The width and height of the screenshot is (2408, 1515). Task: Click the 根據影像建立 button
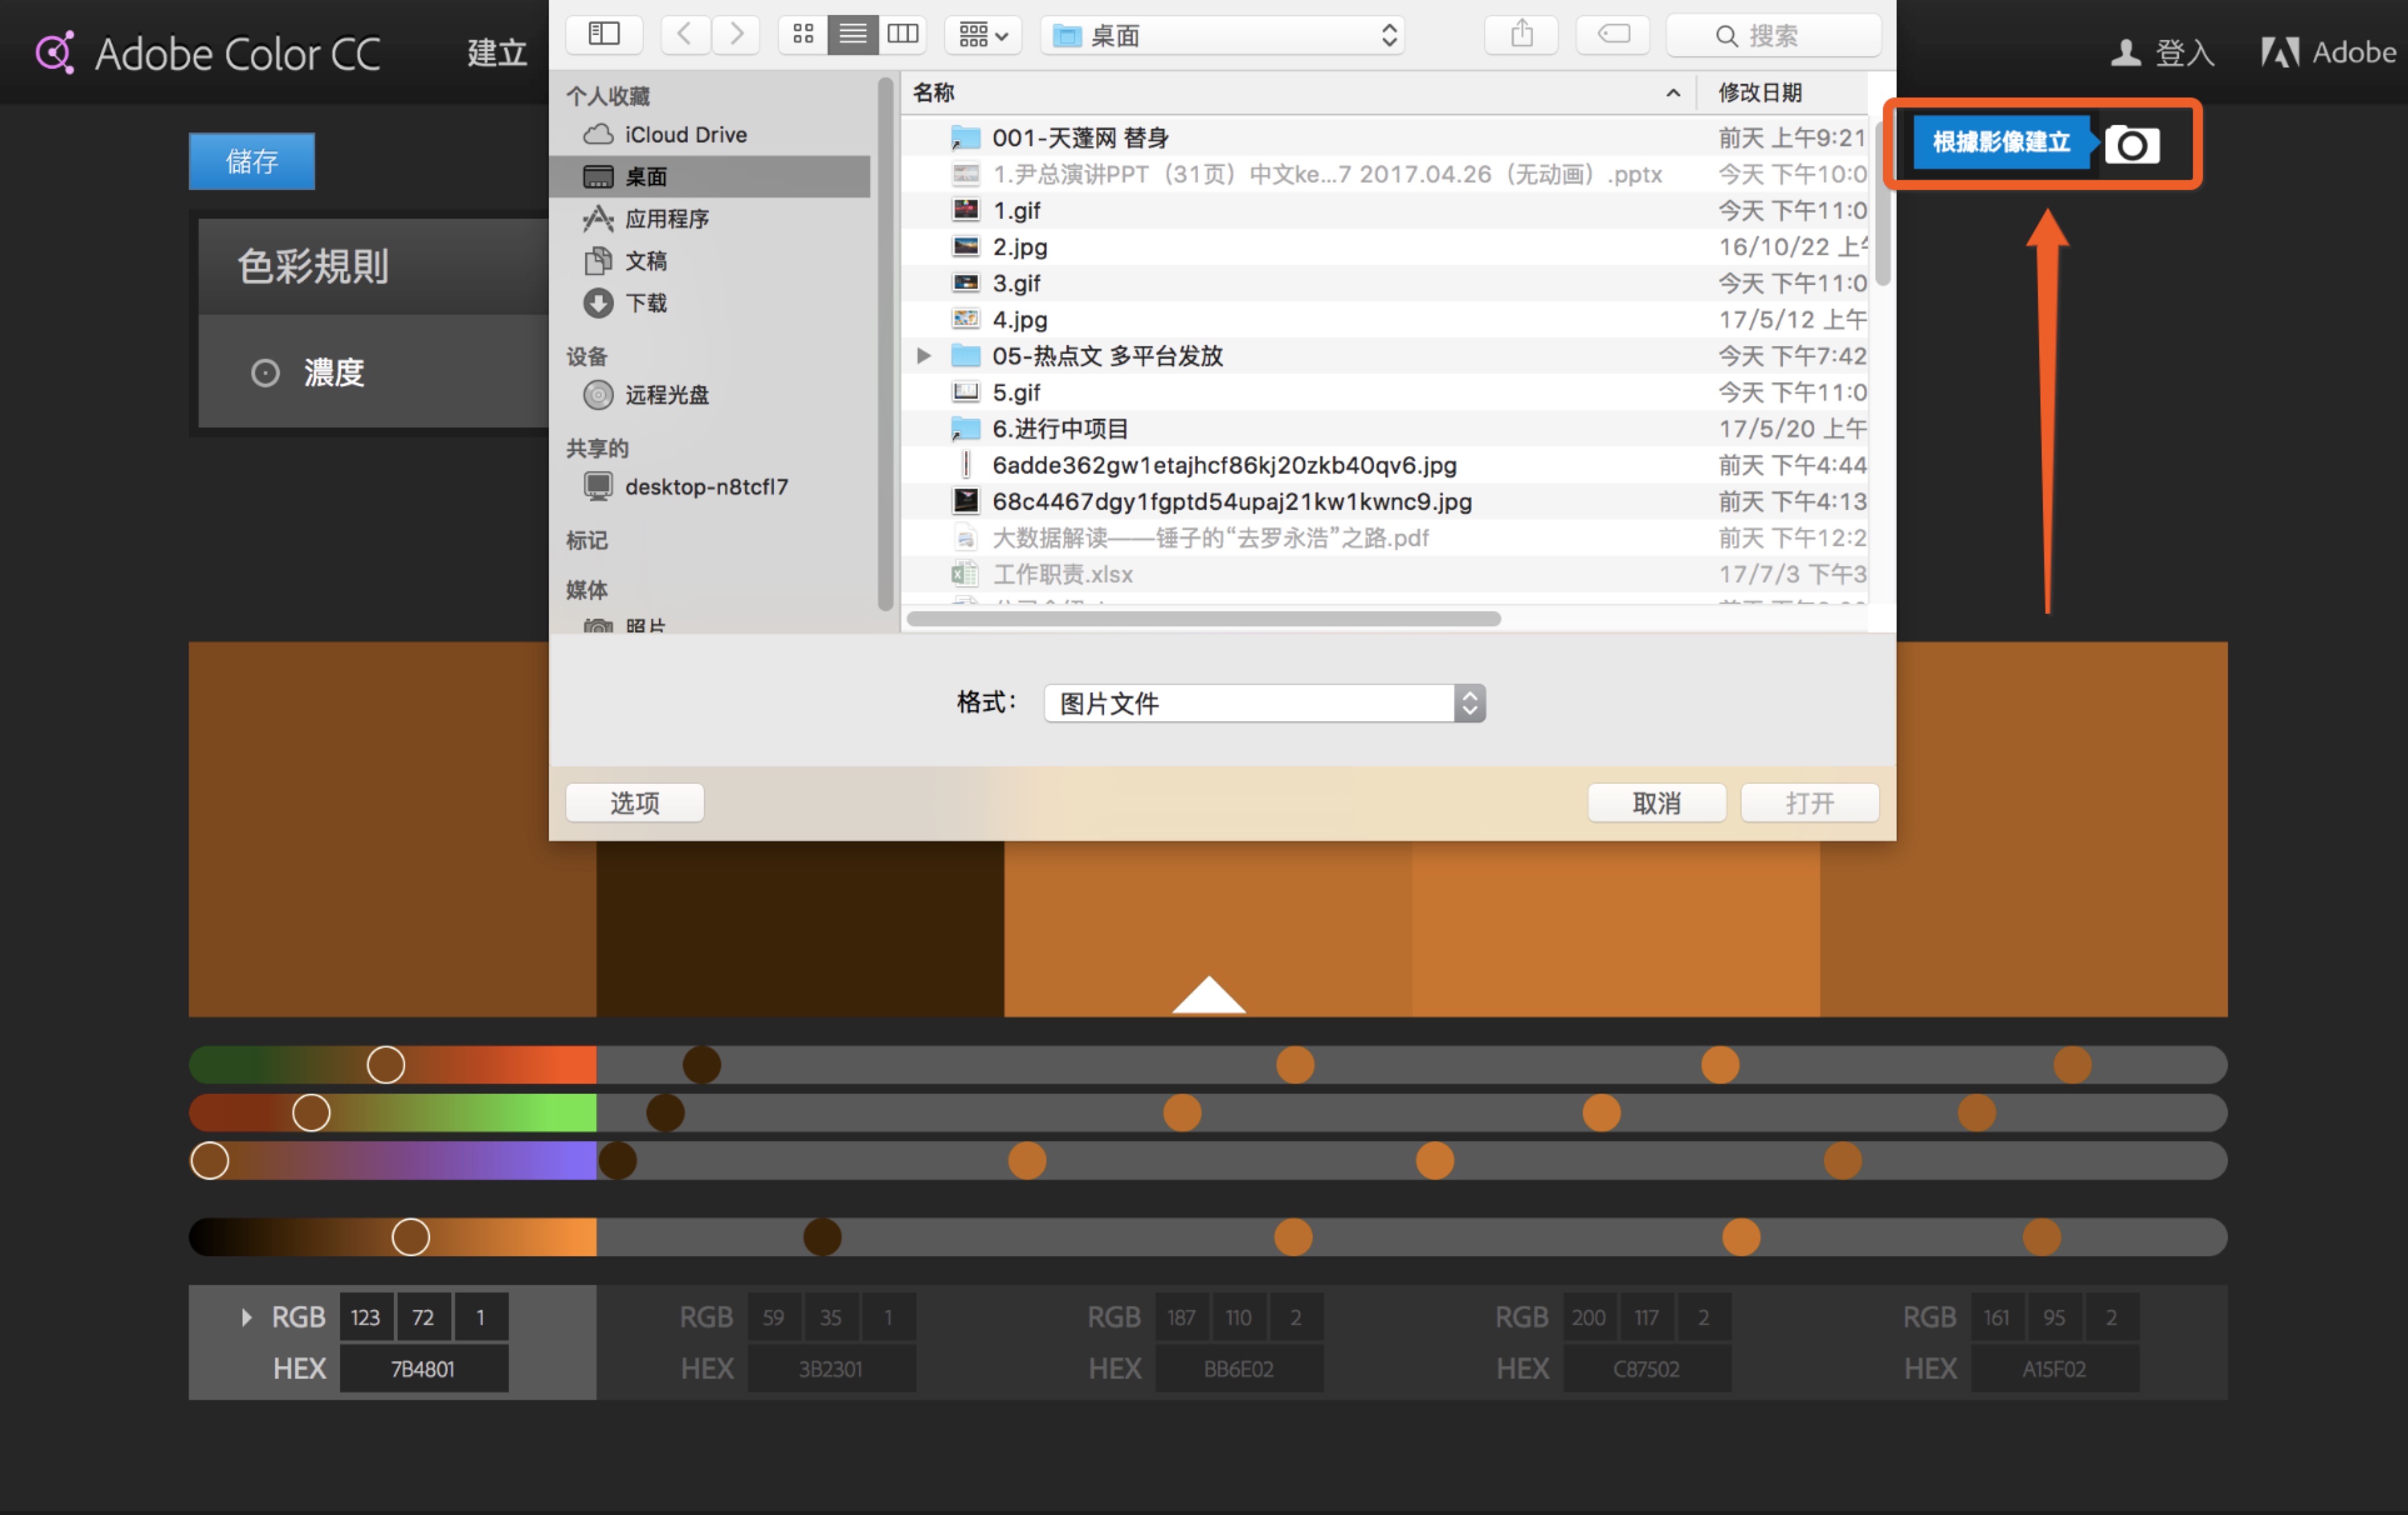pyautogui.click(x=2001, y=142)
